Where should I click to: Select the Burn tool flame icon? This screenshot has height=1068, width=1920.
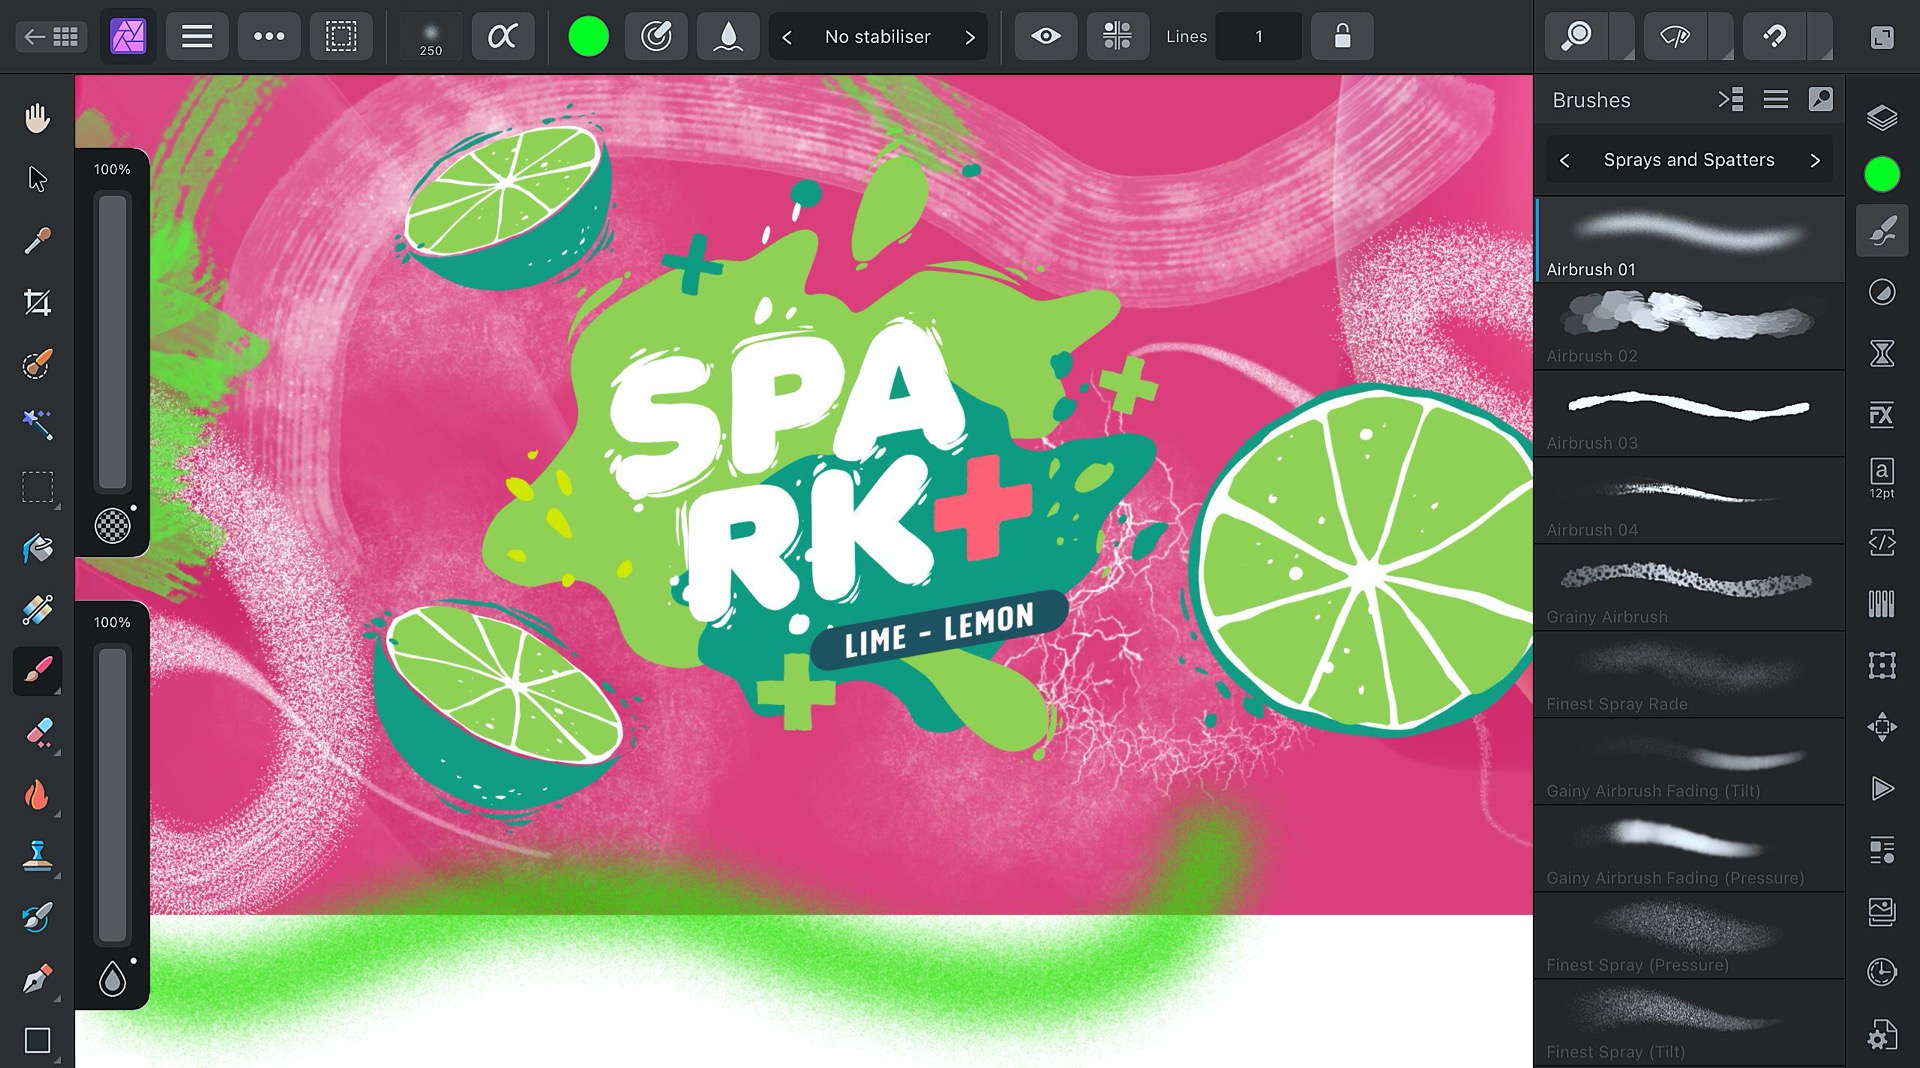(x=37, y=795)
